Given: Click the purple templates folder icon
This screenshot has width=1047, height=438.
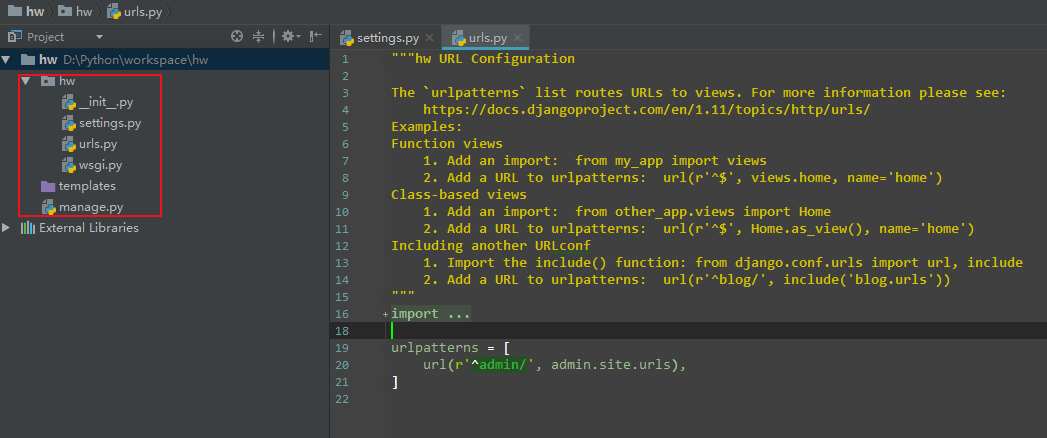Looking at the screenshot, I should tap(47, 186).
